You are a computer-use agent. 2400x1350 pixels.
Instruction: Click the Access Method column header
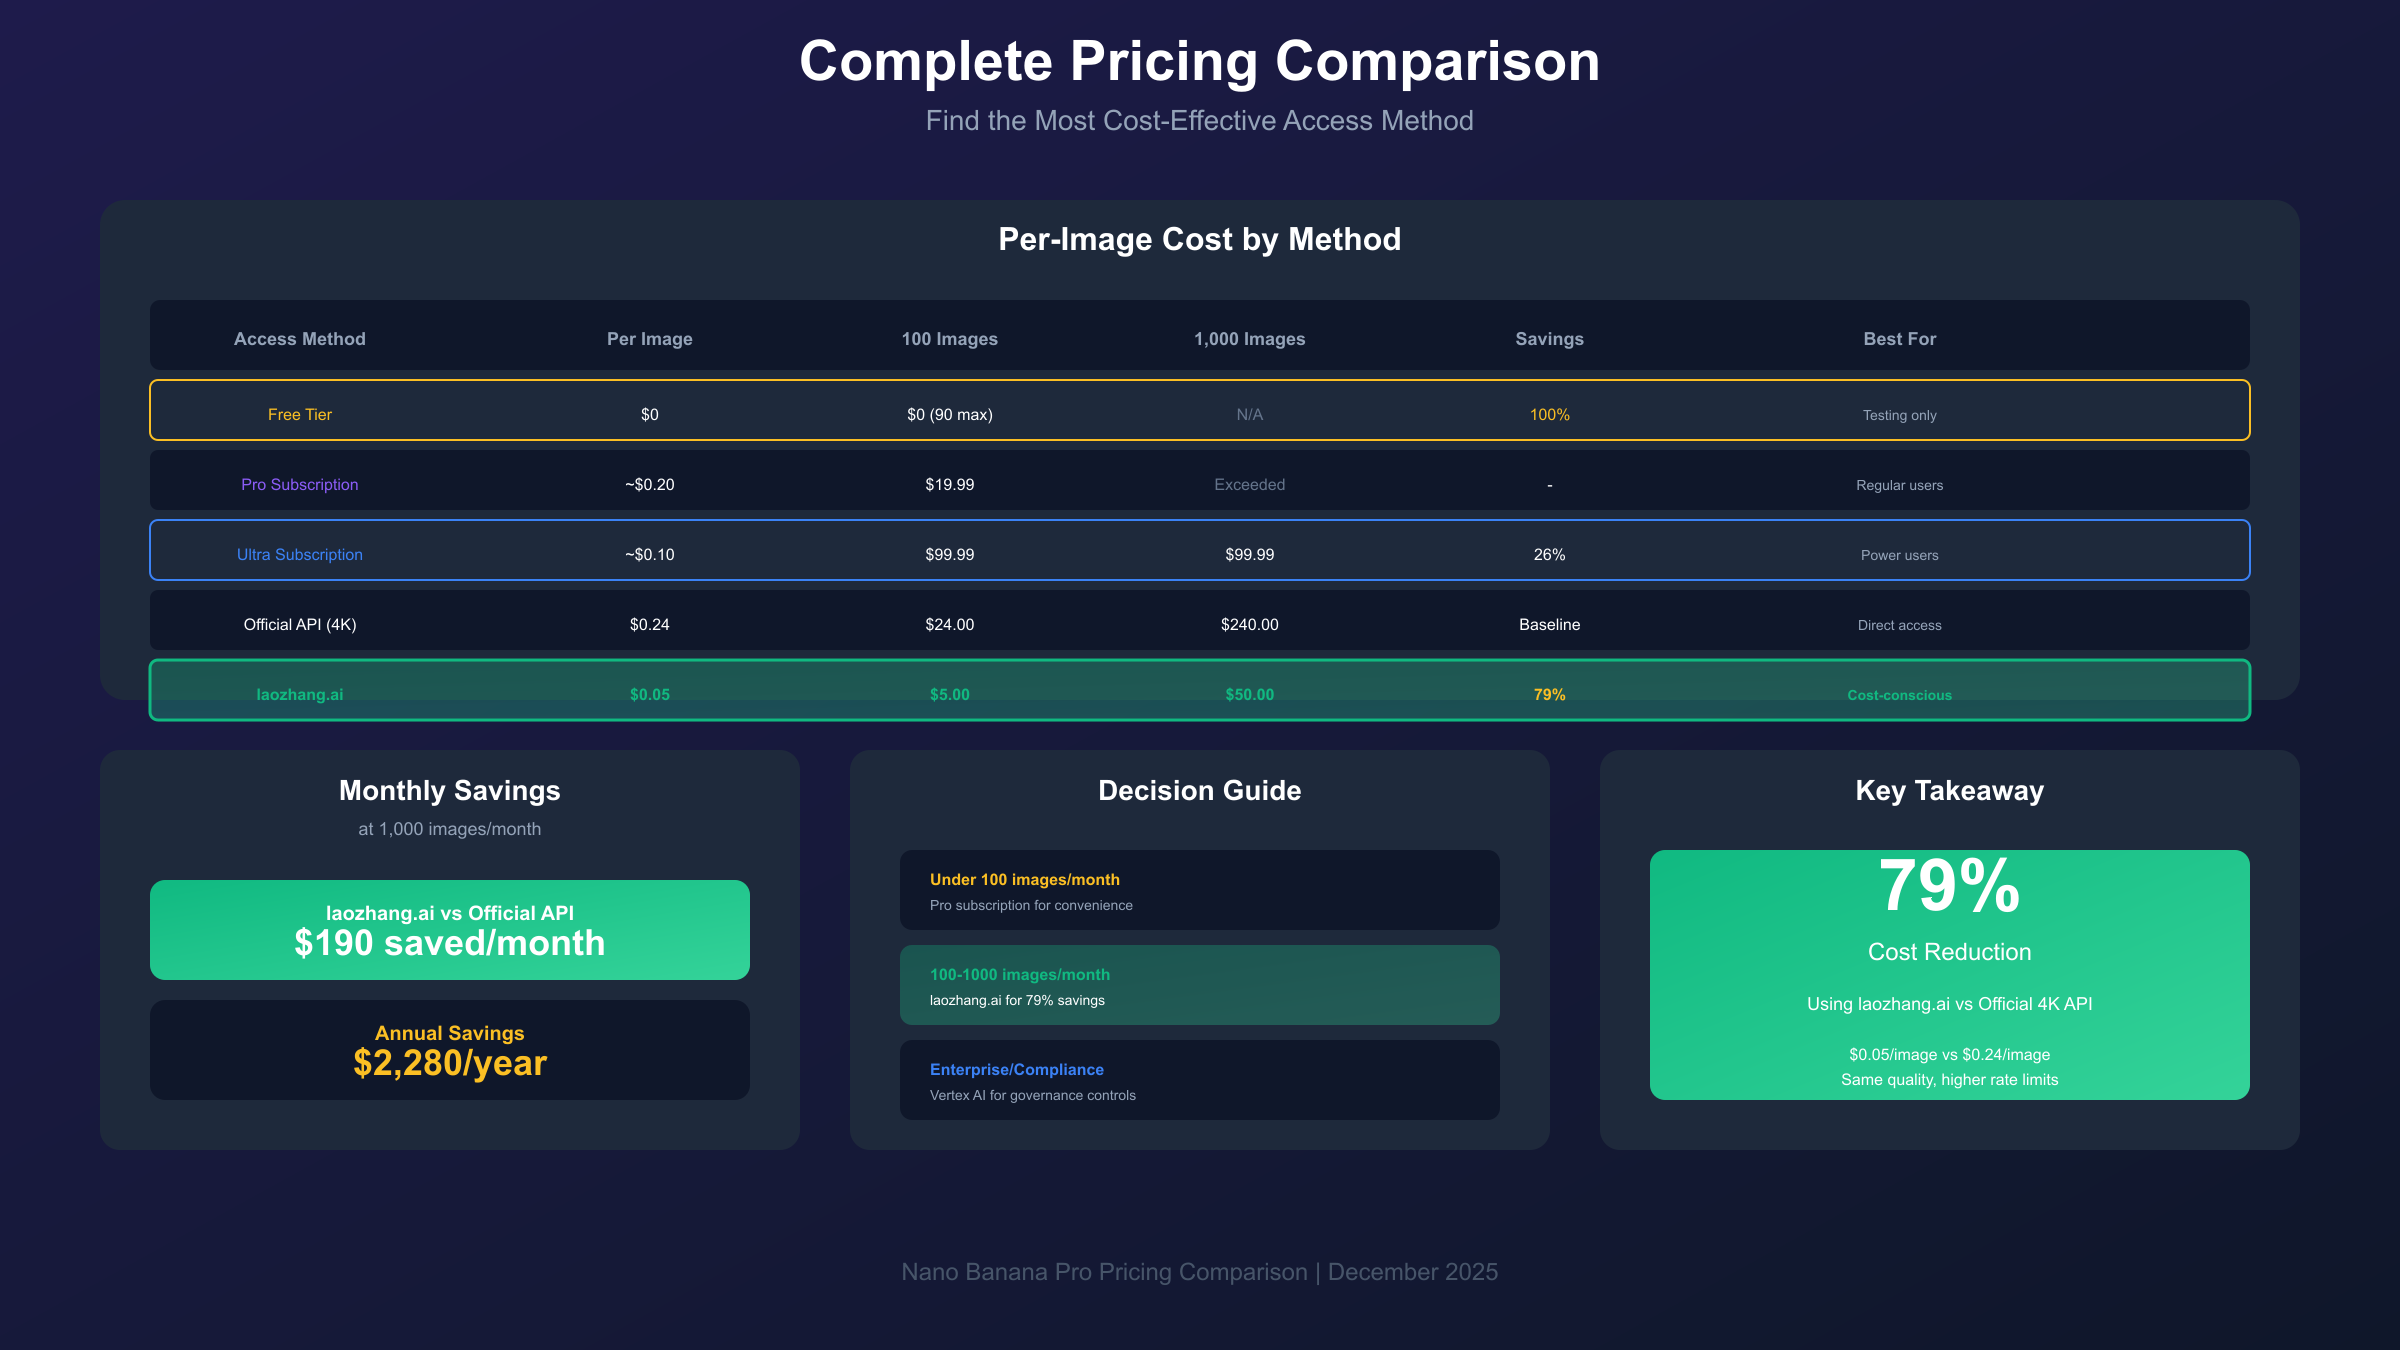click(x=299, y=339)
